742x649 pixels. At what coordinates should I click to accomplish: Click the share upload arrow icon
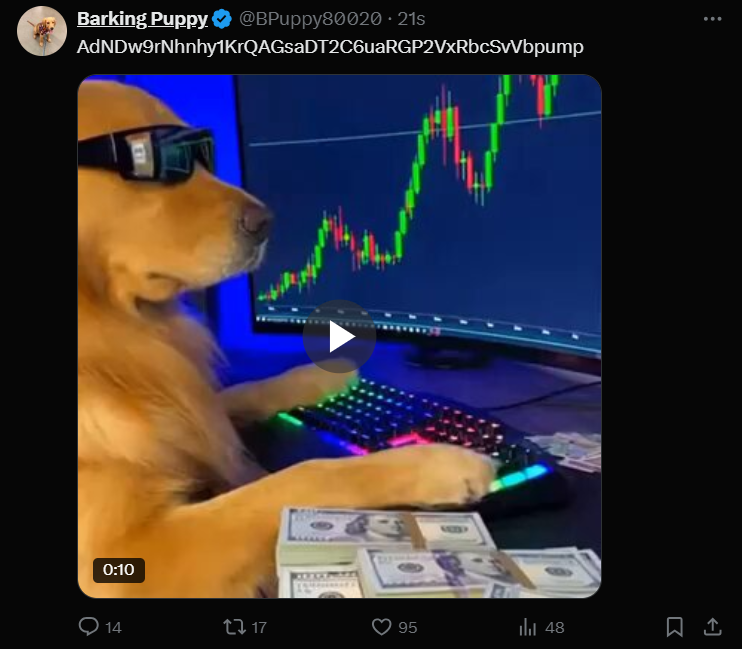tap(712, 627)
